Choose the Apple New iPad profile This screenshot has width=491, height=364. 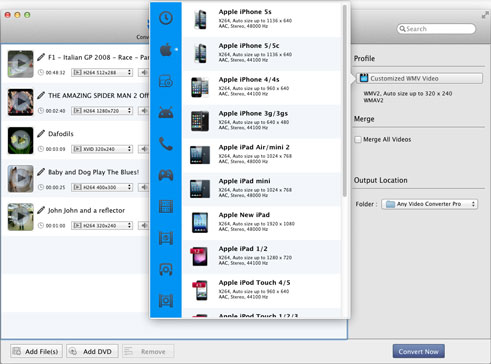(262, 223)
